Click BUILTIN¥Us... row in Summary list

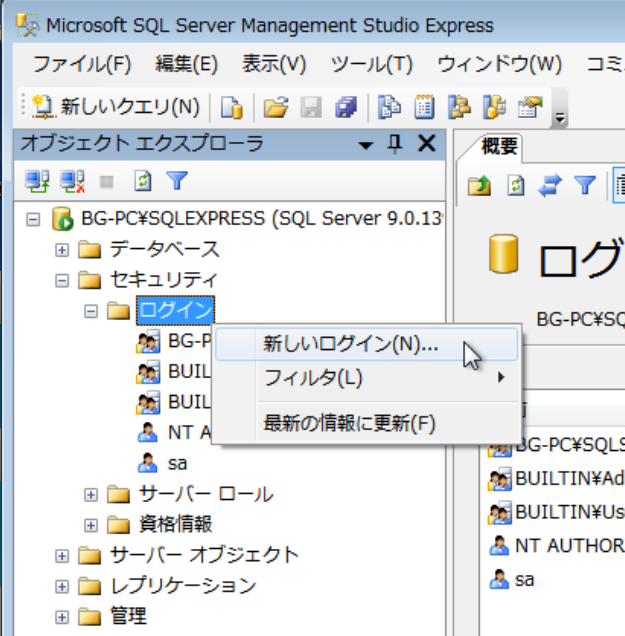[556, 513]
